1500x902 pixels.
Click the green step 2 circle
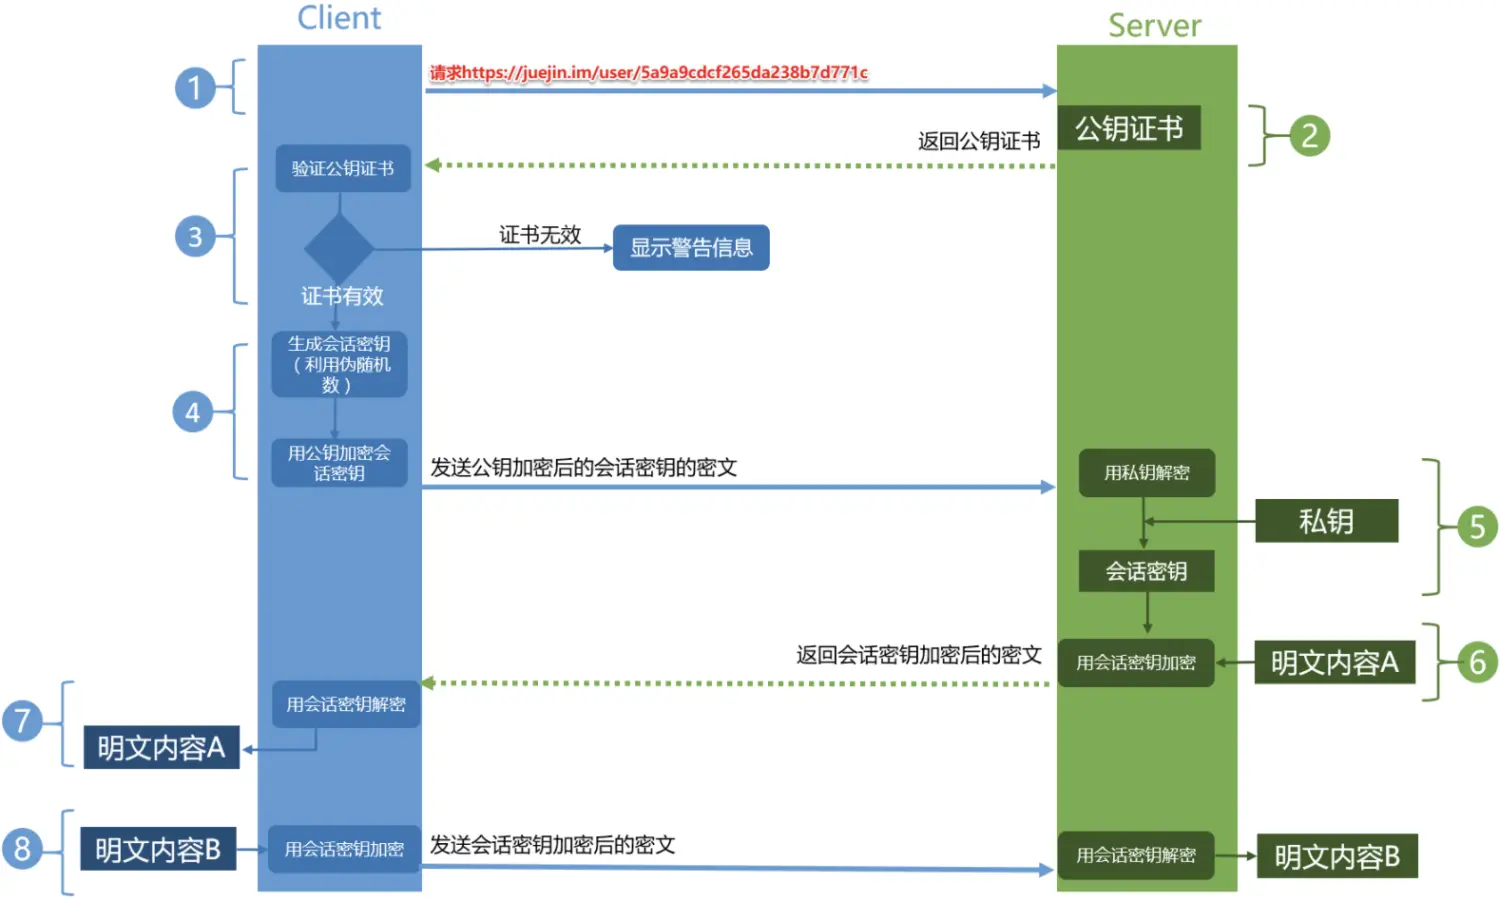pyautogui.click(x=1309, y=136)
